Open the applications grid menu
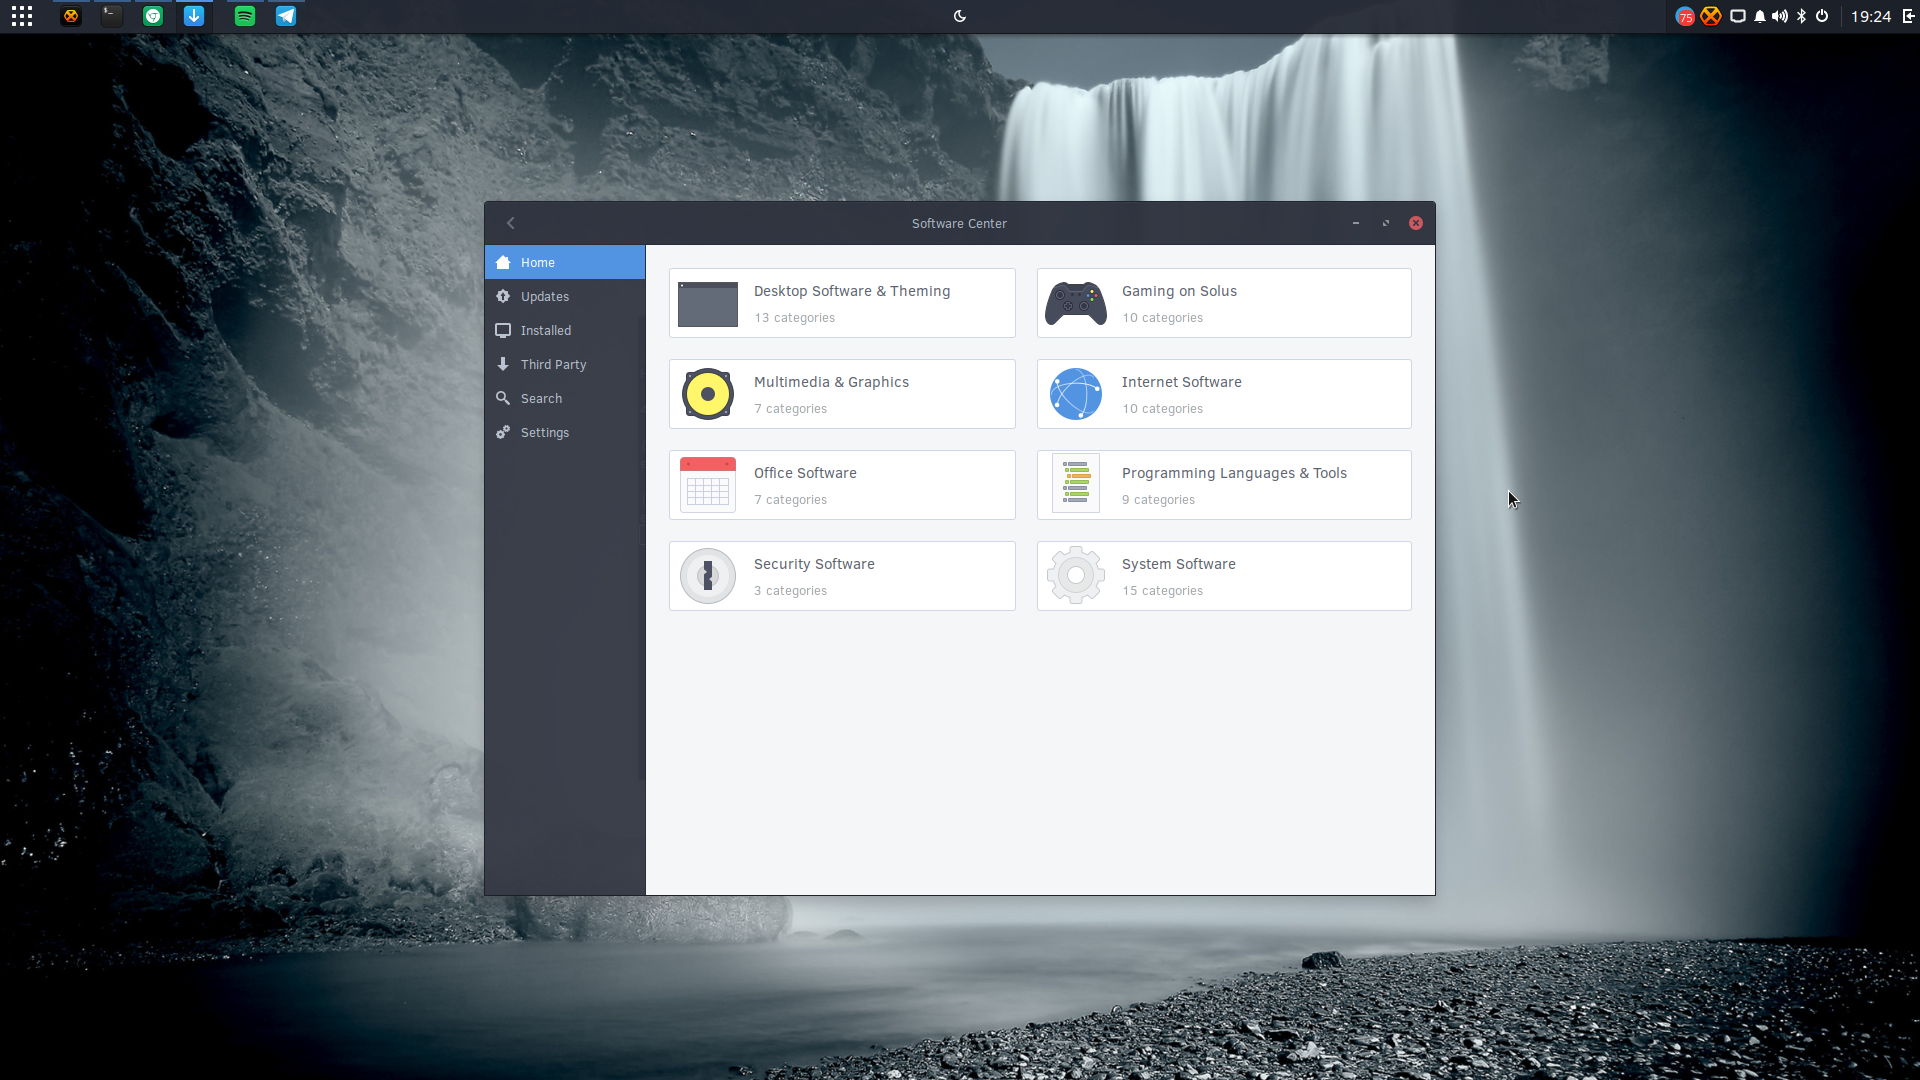Image resolution: width=1920 pixels, height=1080 pixels. [x=22, y=16]
